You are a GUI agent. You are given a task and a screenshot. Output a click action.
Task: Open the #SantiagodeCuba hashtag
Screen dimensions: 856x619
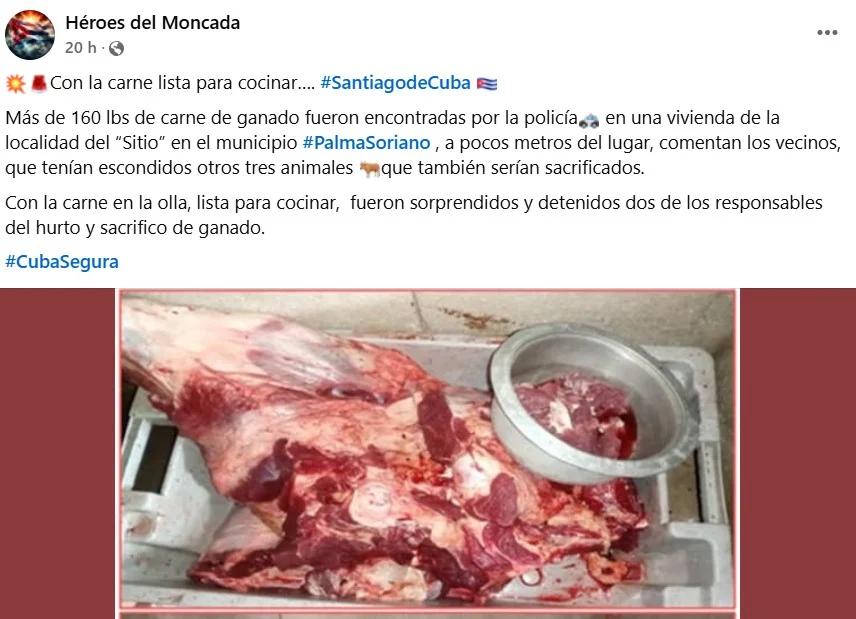395,83
